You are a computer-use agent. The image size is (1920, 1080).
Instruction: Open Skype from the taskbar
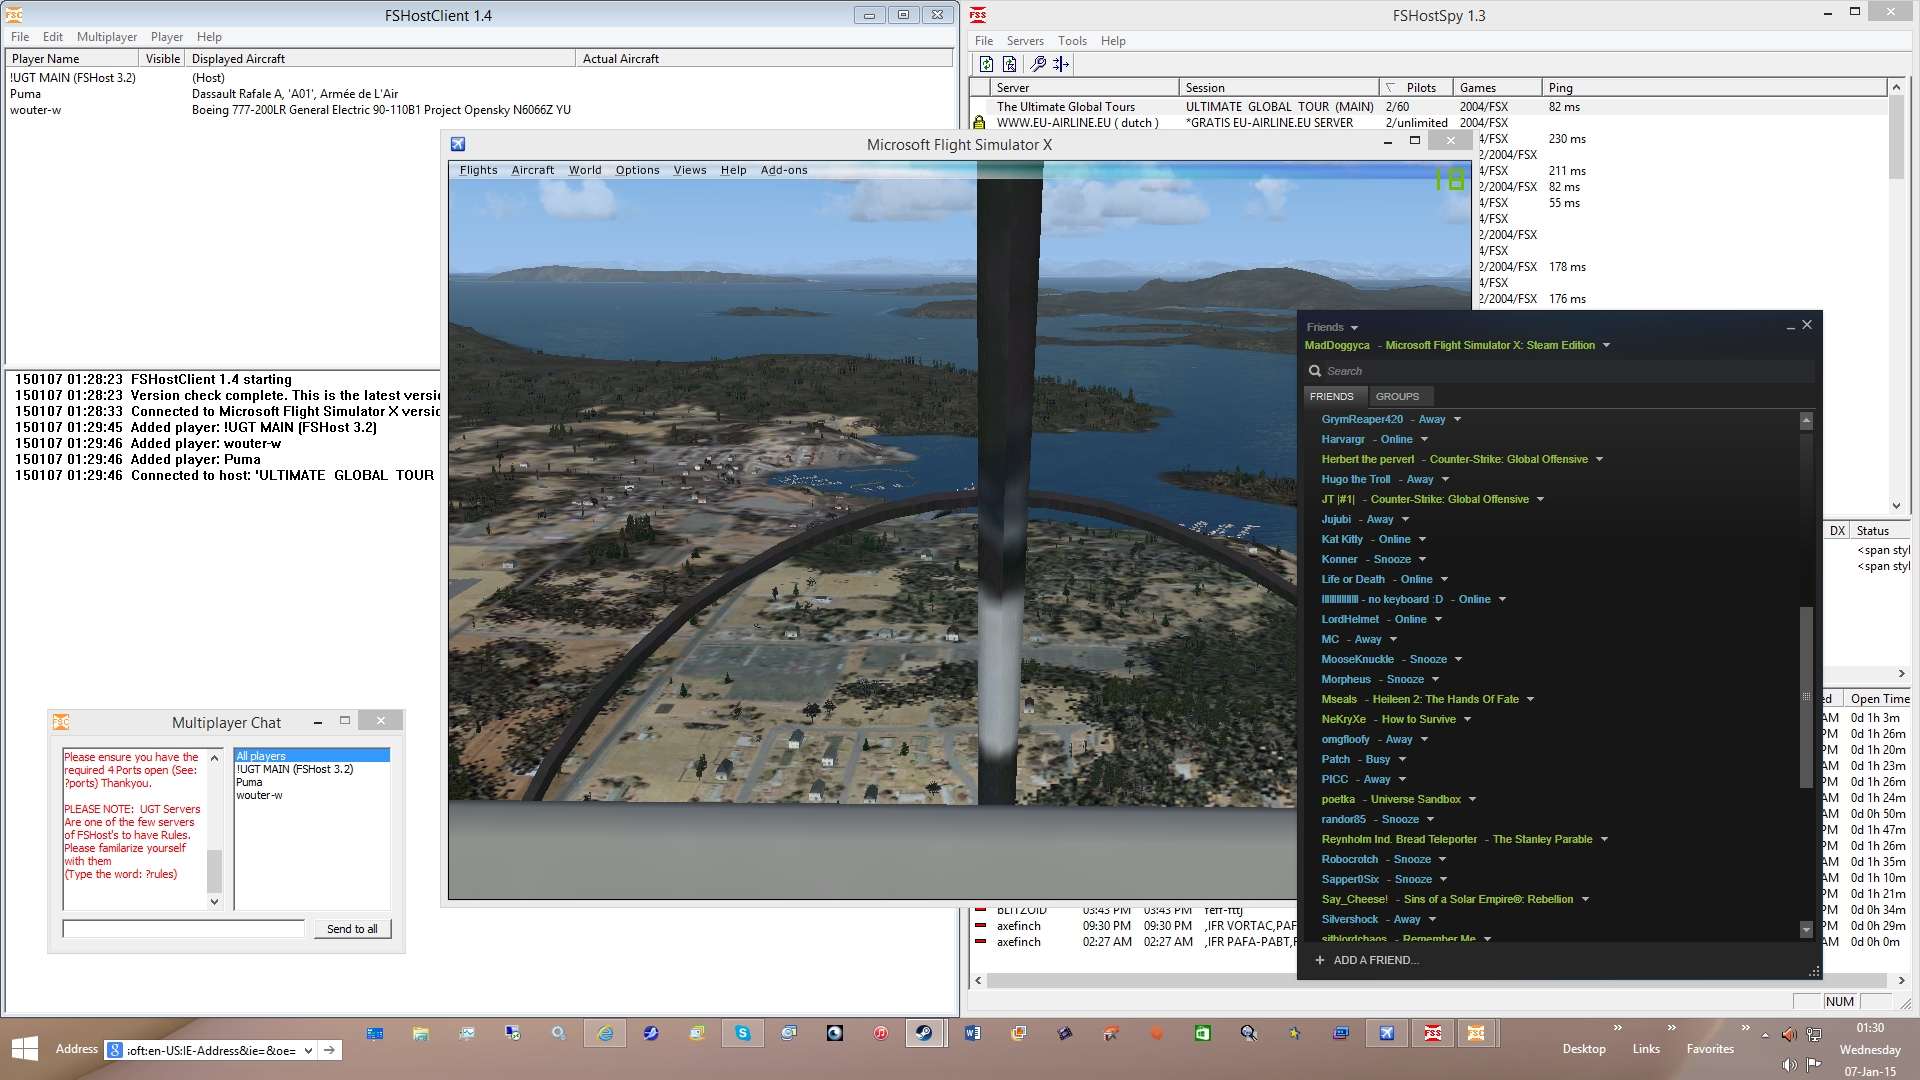(x=743, y=1033)
